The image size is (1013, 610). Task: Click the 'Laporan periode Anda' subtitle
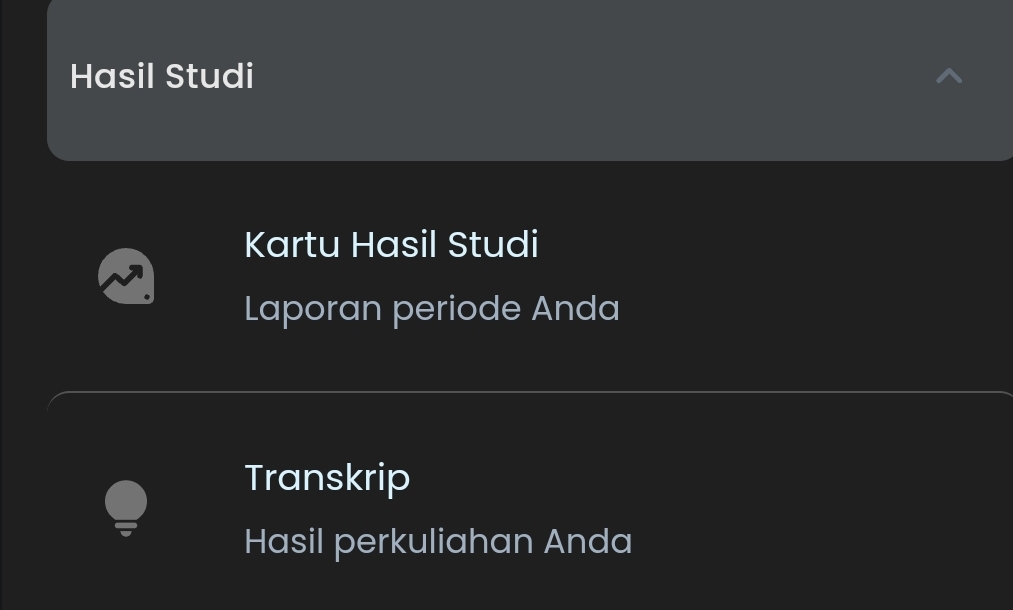point(431,308)
